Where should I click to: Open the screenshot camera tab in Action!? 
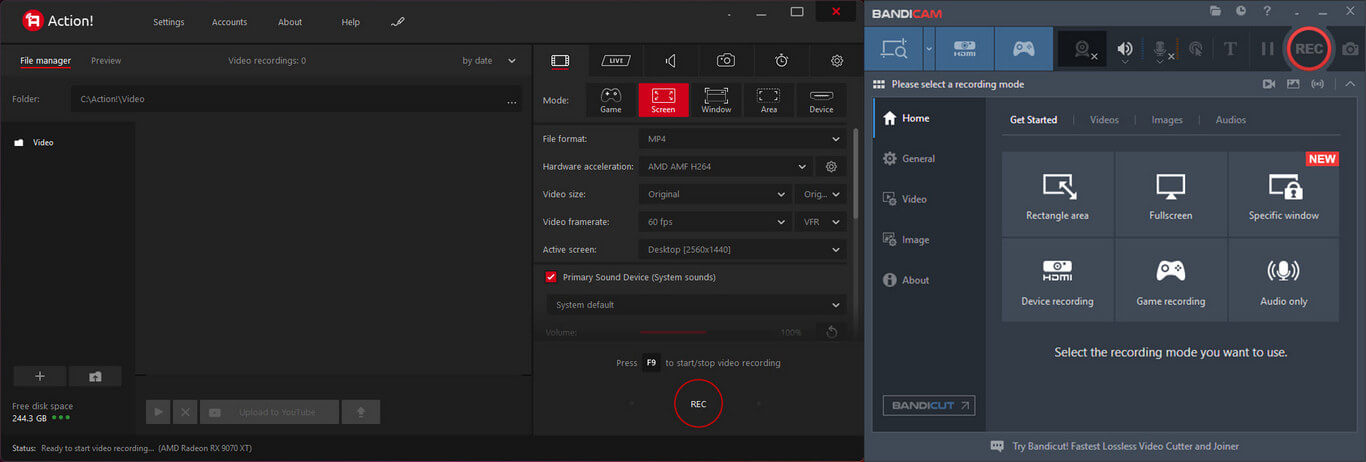click(x=725, y=61)
